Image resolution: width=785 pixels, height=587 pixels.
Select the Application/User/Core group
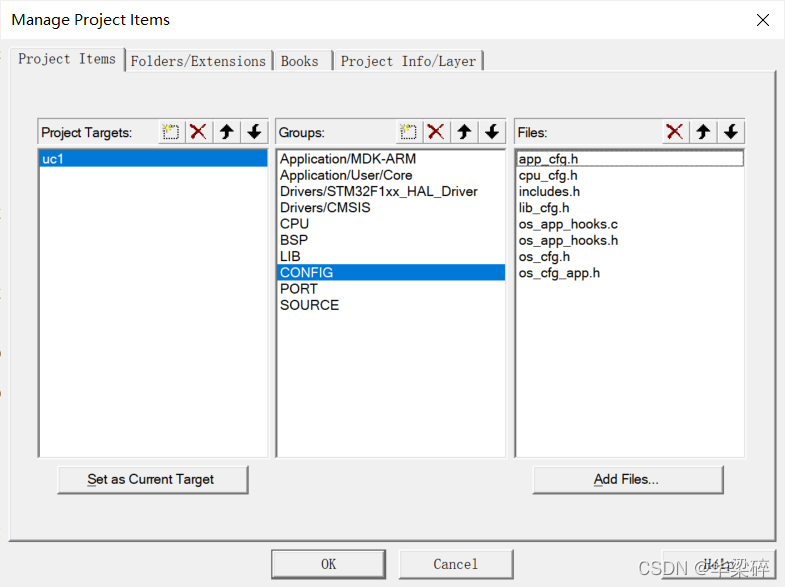click(x=390, y=175)
